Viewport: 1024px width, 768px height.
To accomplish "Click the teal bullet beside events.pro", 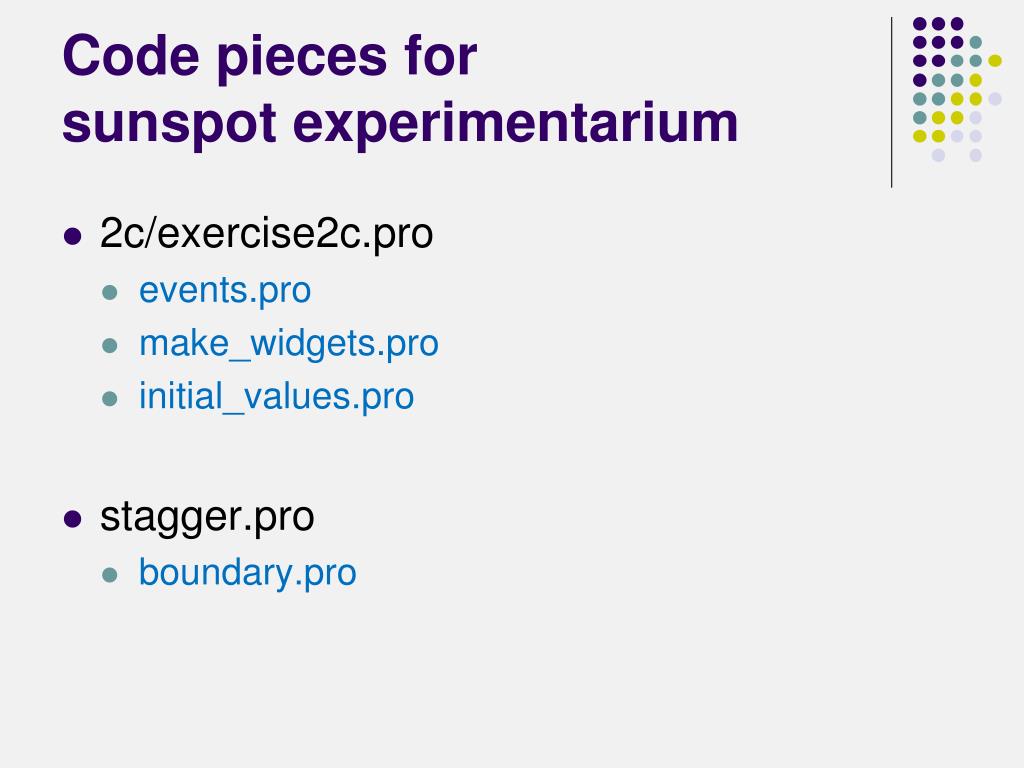I will (110, 292).
